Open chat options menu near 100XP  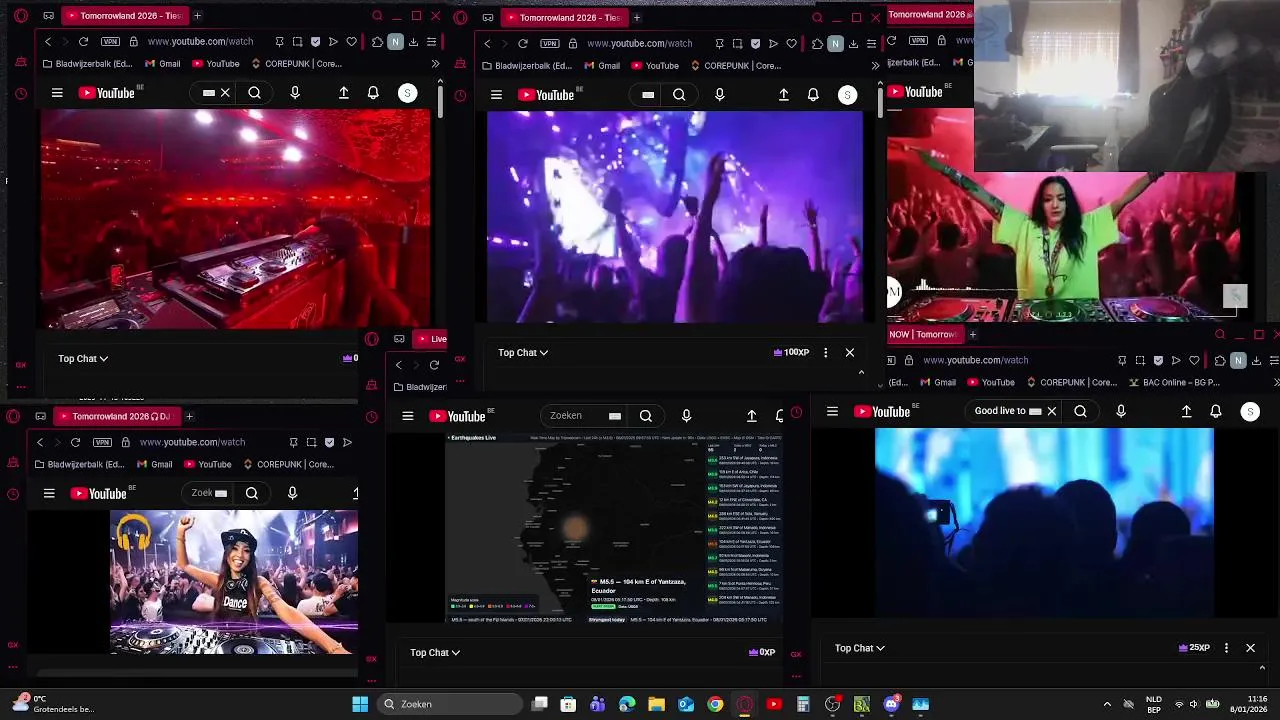tap(825, 352)
